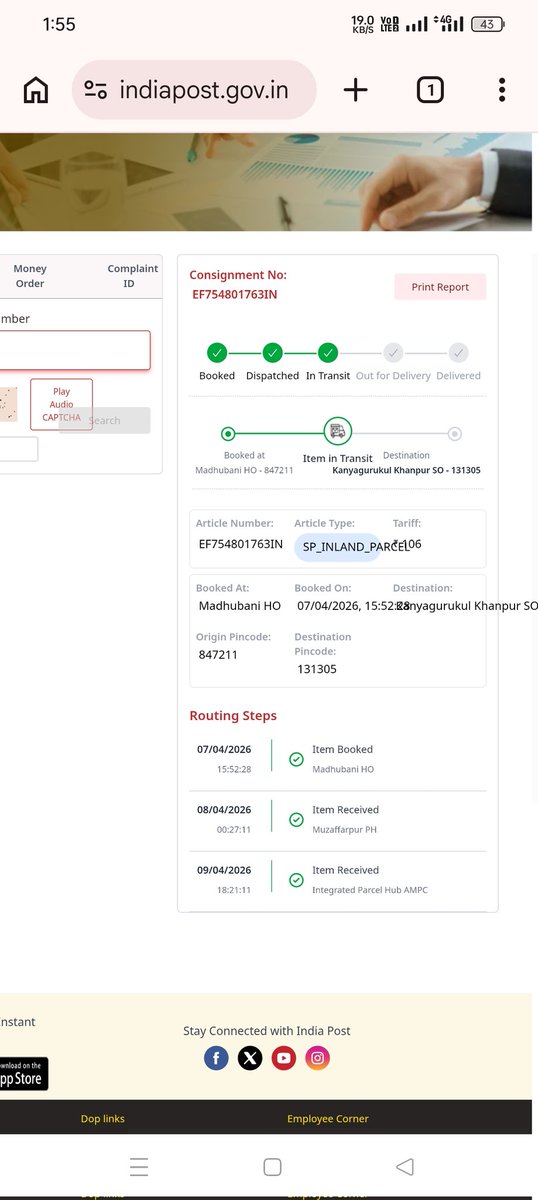Open India Post YouTube icon
Image resolution: width=538 pixels, height=1200 pixels.
(x=284, y=1058)
